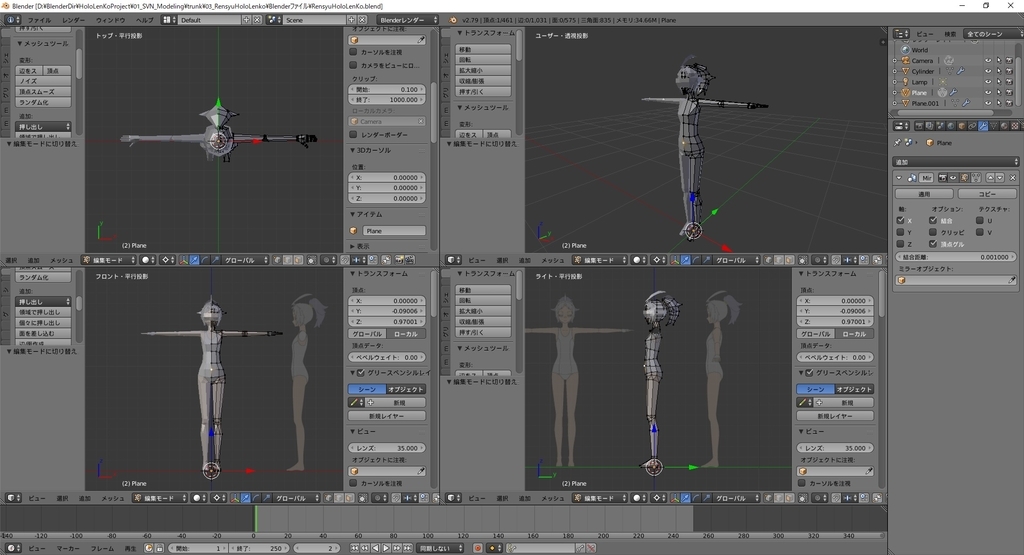Delete the Default screen layout
The image size is (1024, 555).
[257, 20]
